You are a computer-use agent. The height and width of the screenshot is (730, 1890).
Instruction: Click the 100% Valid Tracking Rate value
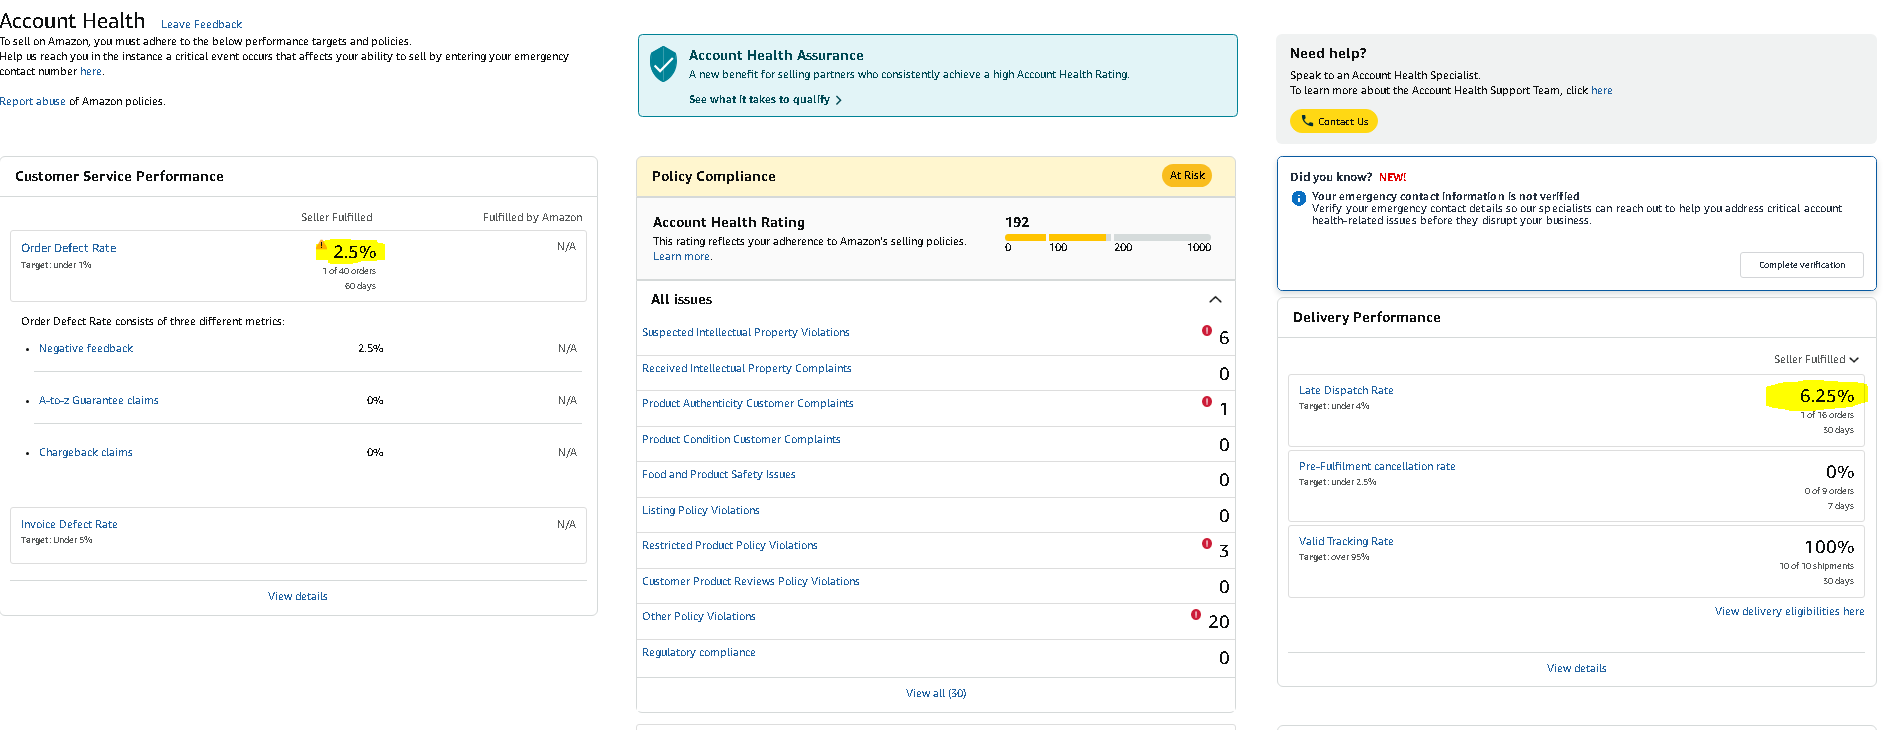click(x=1829, y=547)
